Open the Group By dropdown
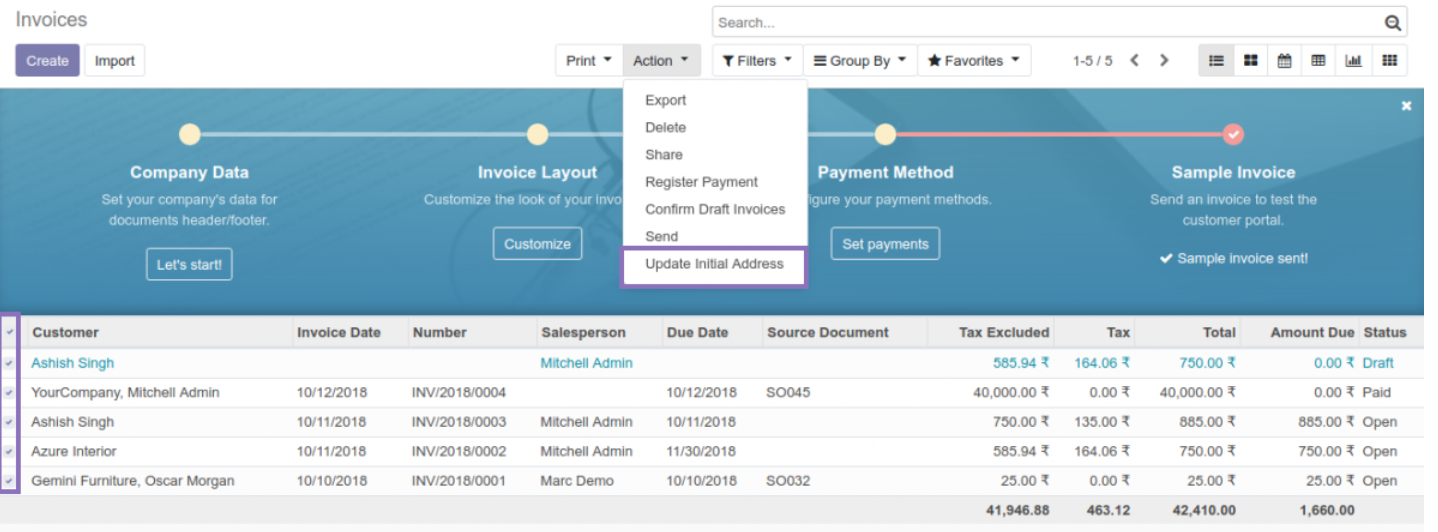Viewport: 1438px width, 532px height. point(859,61)
